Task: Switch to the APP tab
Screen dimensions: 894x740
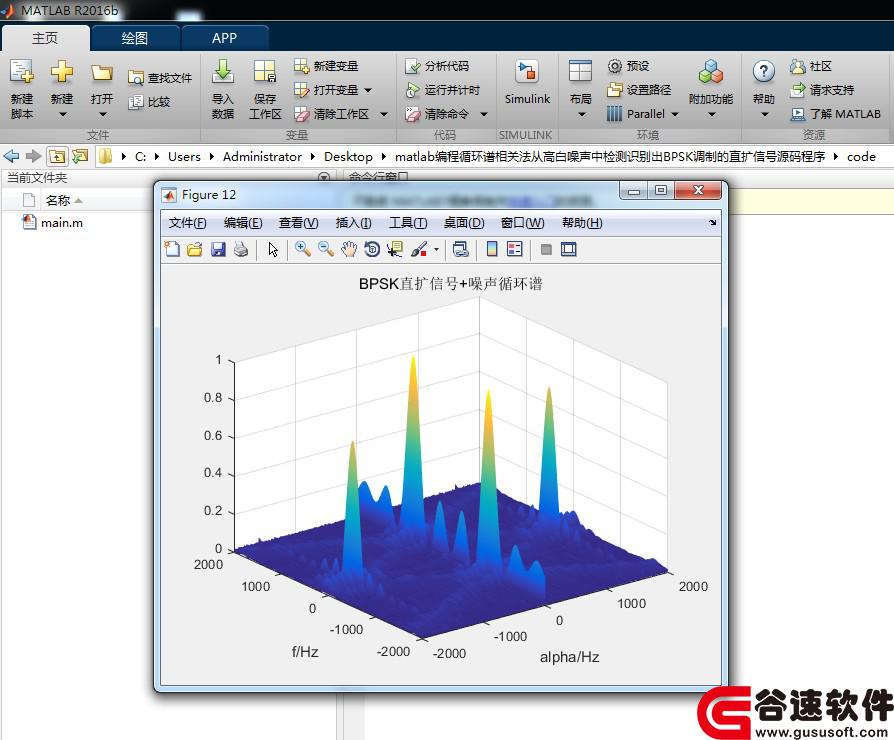Action: tap(224, 38)
